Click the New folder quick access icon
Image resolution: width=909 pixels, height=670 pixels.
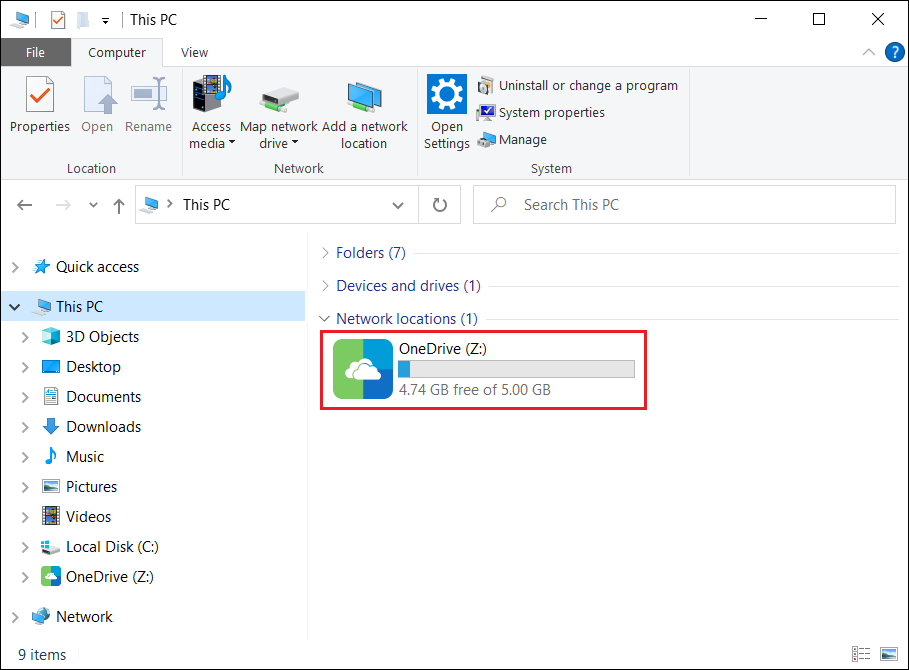83,20
